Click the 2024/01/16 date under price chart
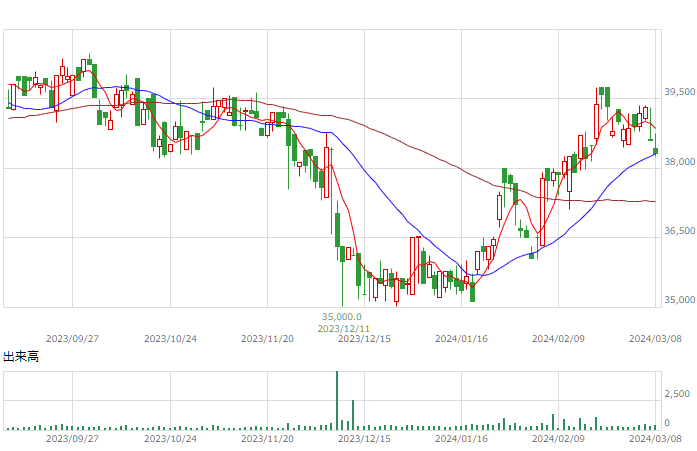This screenshot has height=451, width=697. [461, 339]
